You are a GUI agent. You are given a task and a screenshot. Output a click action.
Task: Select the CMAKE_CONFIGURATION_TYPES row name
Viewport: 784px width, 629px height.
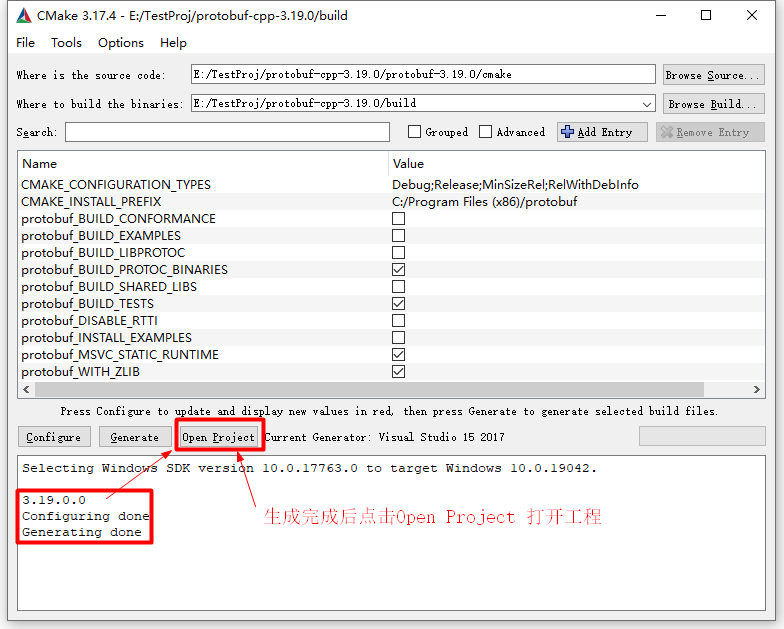(x=116, y=185)
